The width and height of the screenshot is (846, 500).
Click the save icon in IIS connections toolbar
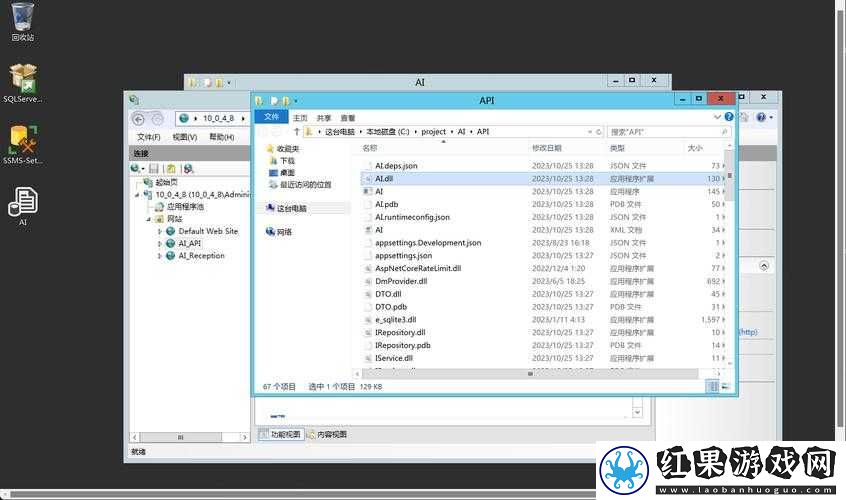pos(154,169)
